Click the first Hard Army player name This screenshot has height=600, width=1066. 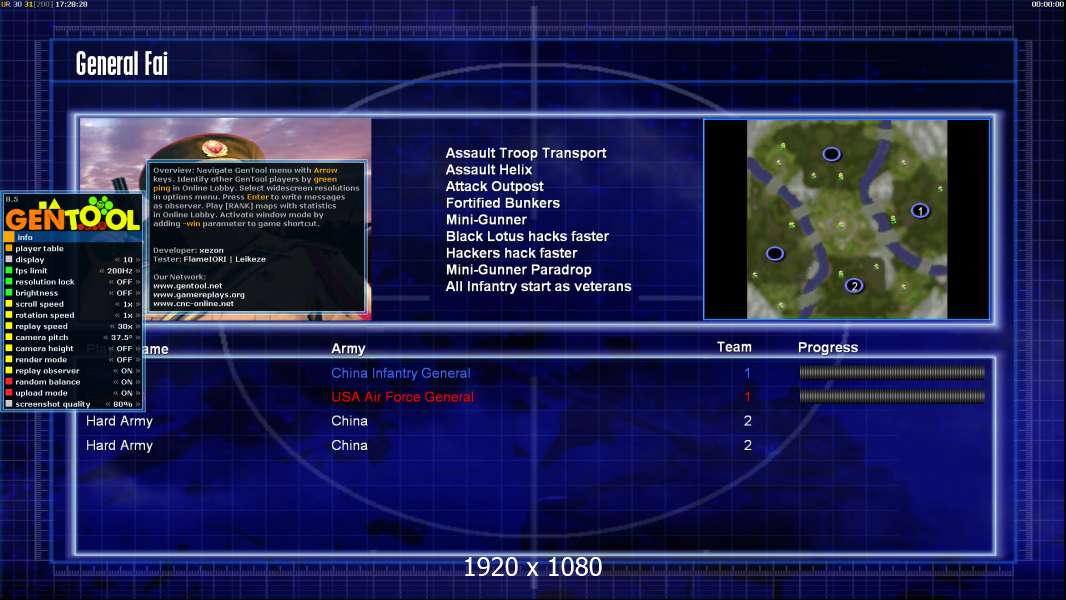coord(119,421)
